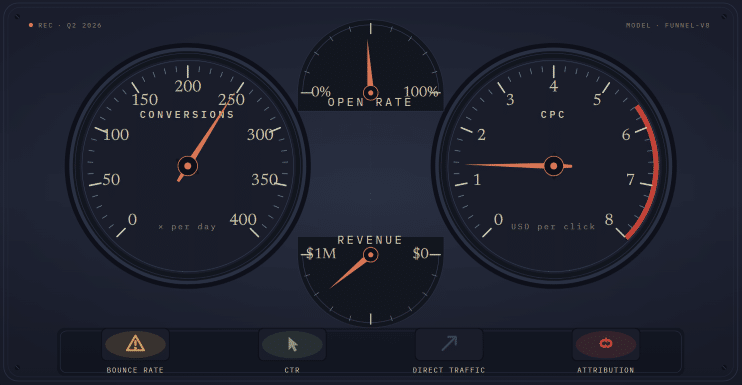Click the orange REC dot indicator

tap(31, 25)
